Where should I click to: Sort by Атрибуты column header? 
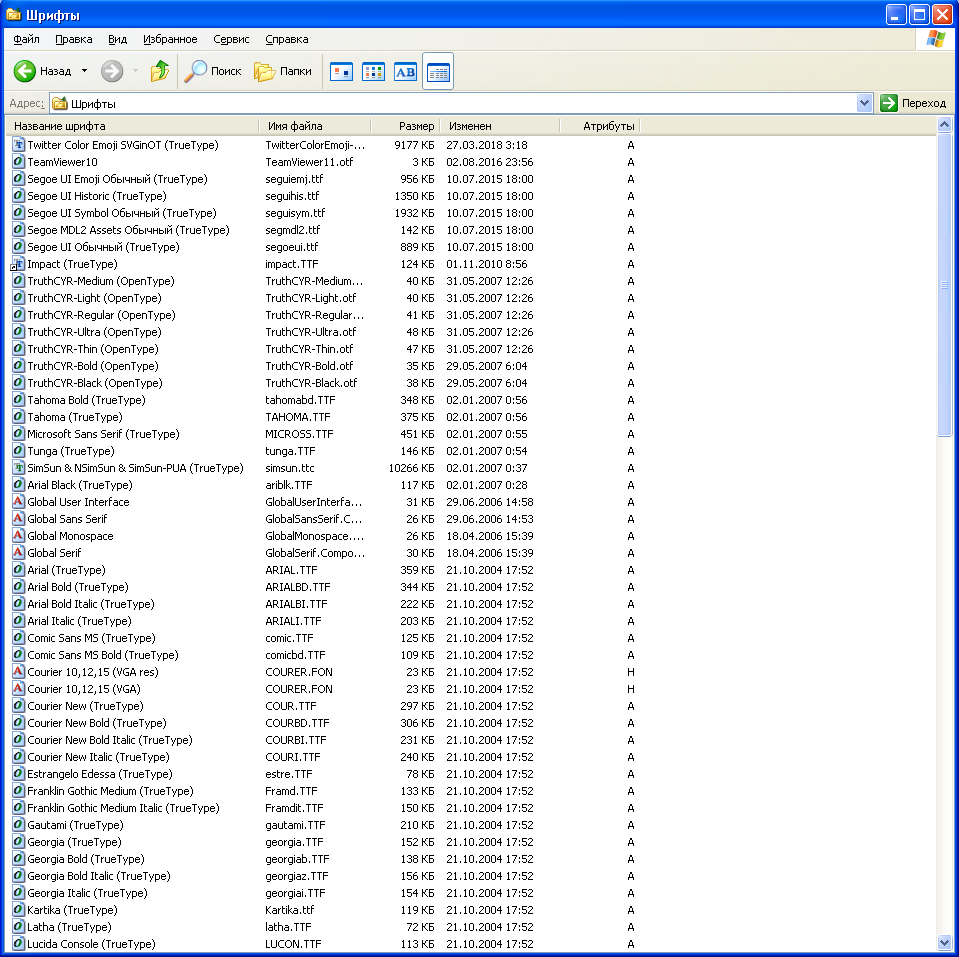tap(600, 126)
